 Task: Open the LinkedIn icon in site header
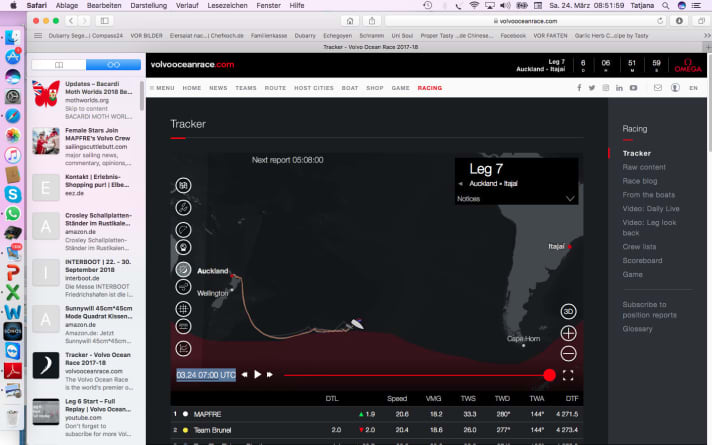click(x=619, y=88)
